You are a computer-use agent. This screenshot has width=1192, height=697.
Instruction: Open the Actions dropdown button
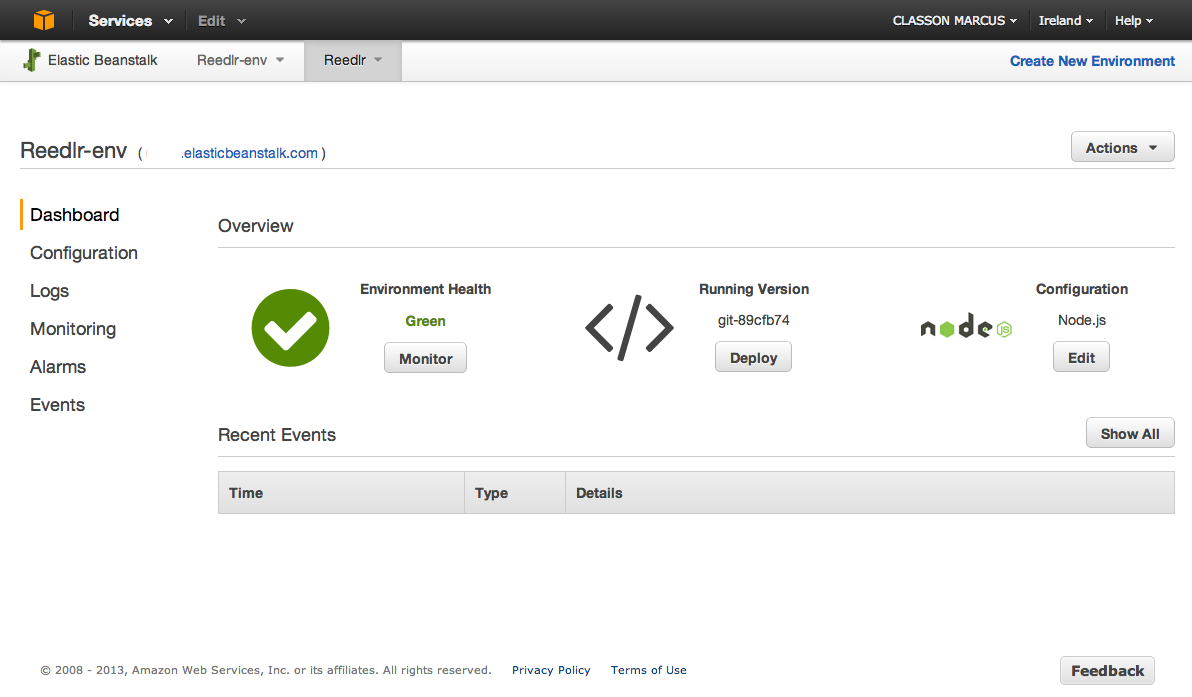[x=1122, y=147]
